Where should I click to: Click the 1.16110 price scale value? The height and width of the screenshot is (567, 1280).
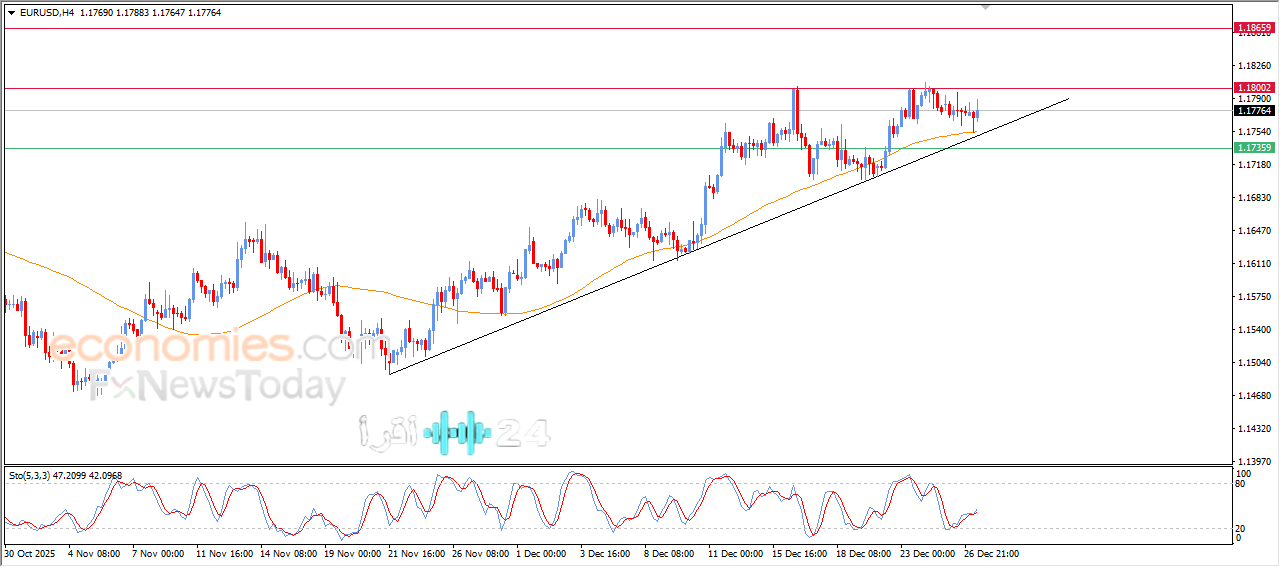pos(1253,264)
